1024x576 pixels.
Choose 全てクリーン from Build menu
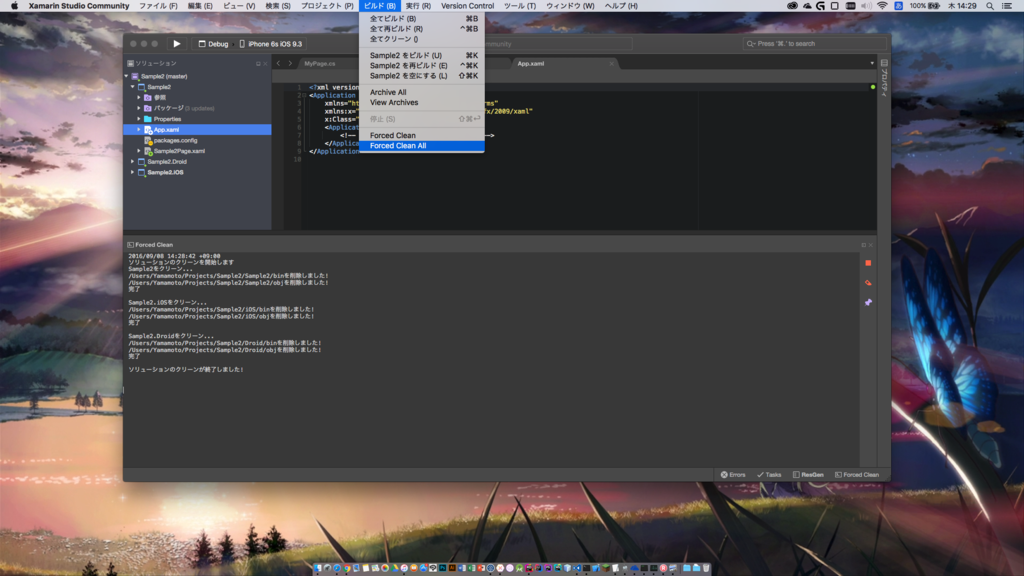(x=422, y=39)
